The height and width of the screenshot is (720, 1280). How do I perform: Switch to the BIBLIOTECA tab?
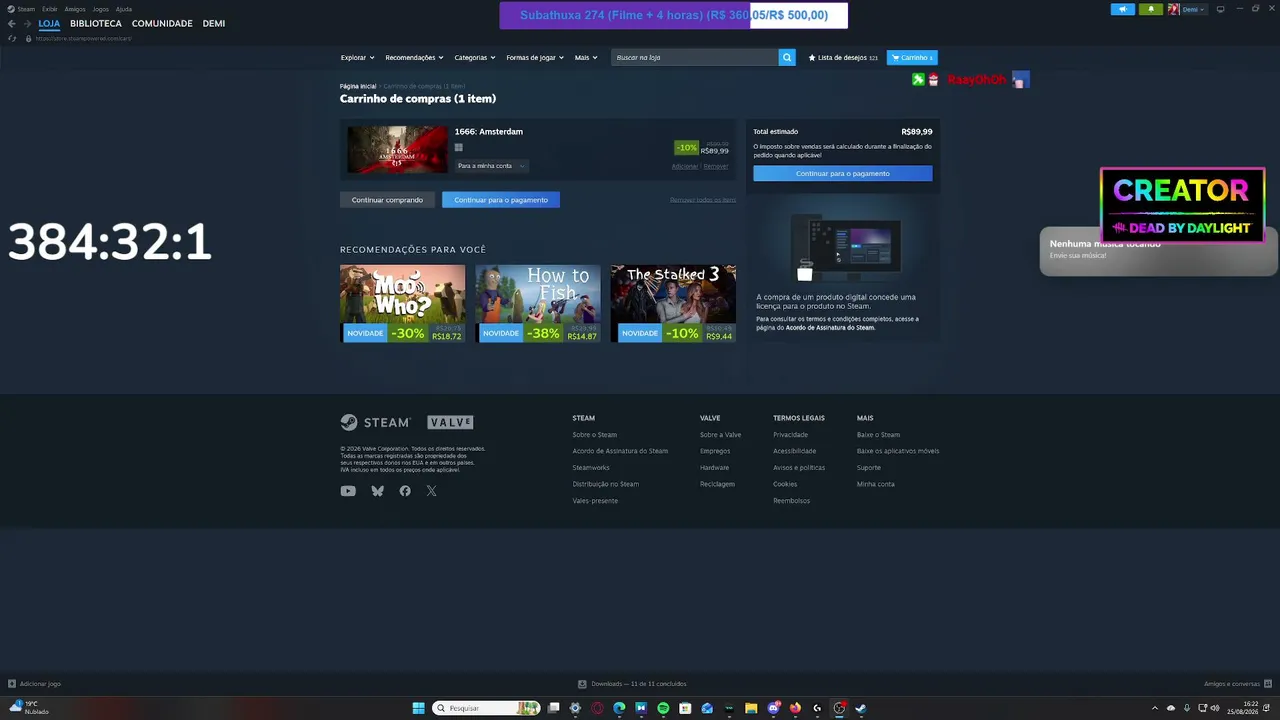(96, 23)
